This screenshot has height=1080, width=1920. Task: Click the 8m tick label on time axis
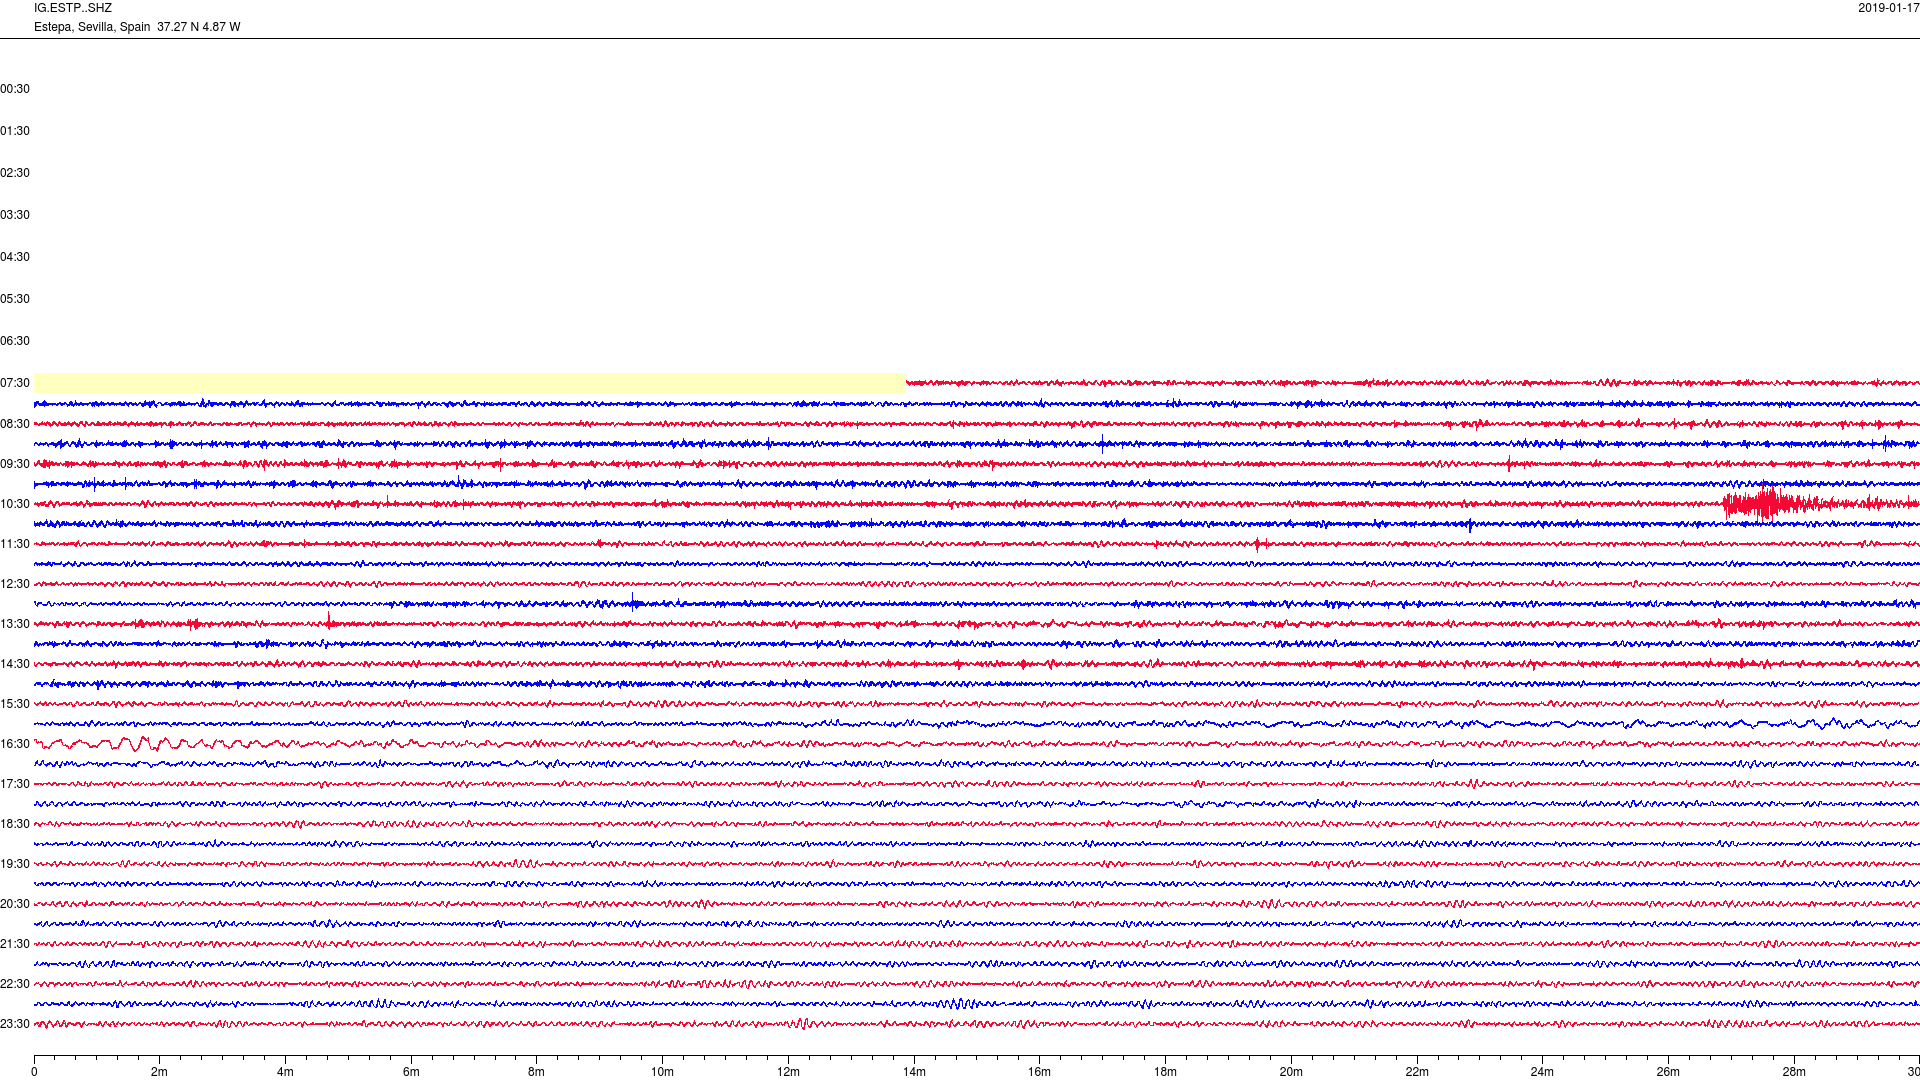click(537, 1072)
